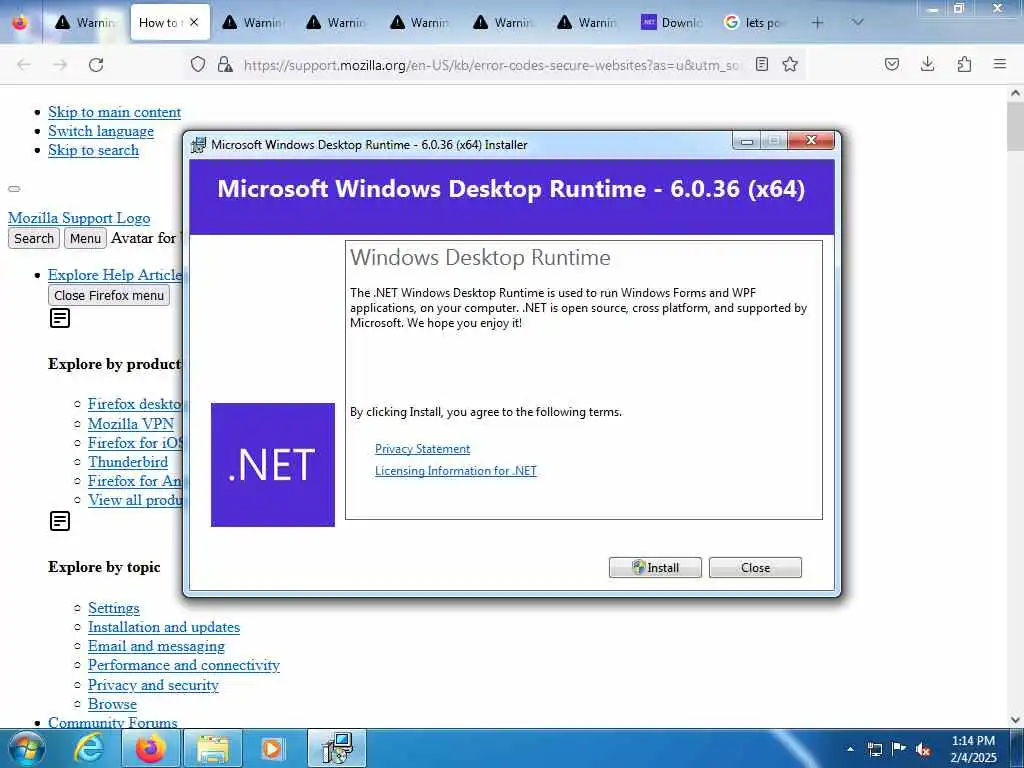The height and width of the screenshot is (768, 1024).
Task: Click Firefox forward arrow button
Action: tap(60, 65)
